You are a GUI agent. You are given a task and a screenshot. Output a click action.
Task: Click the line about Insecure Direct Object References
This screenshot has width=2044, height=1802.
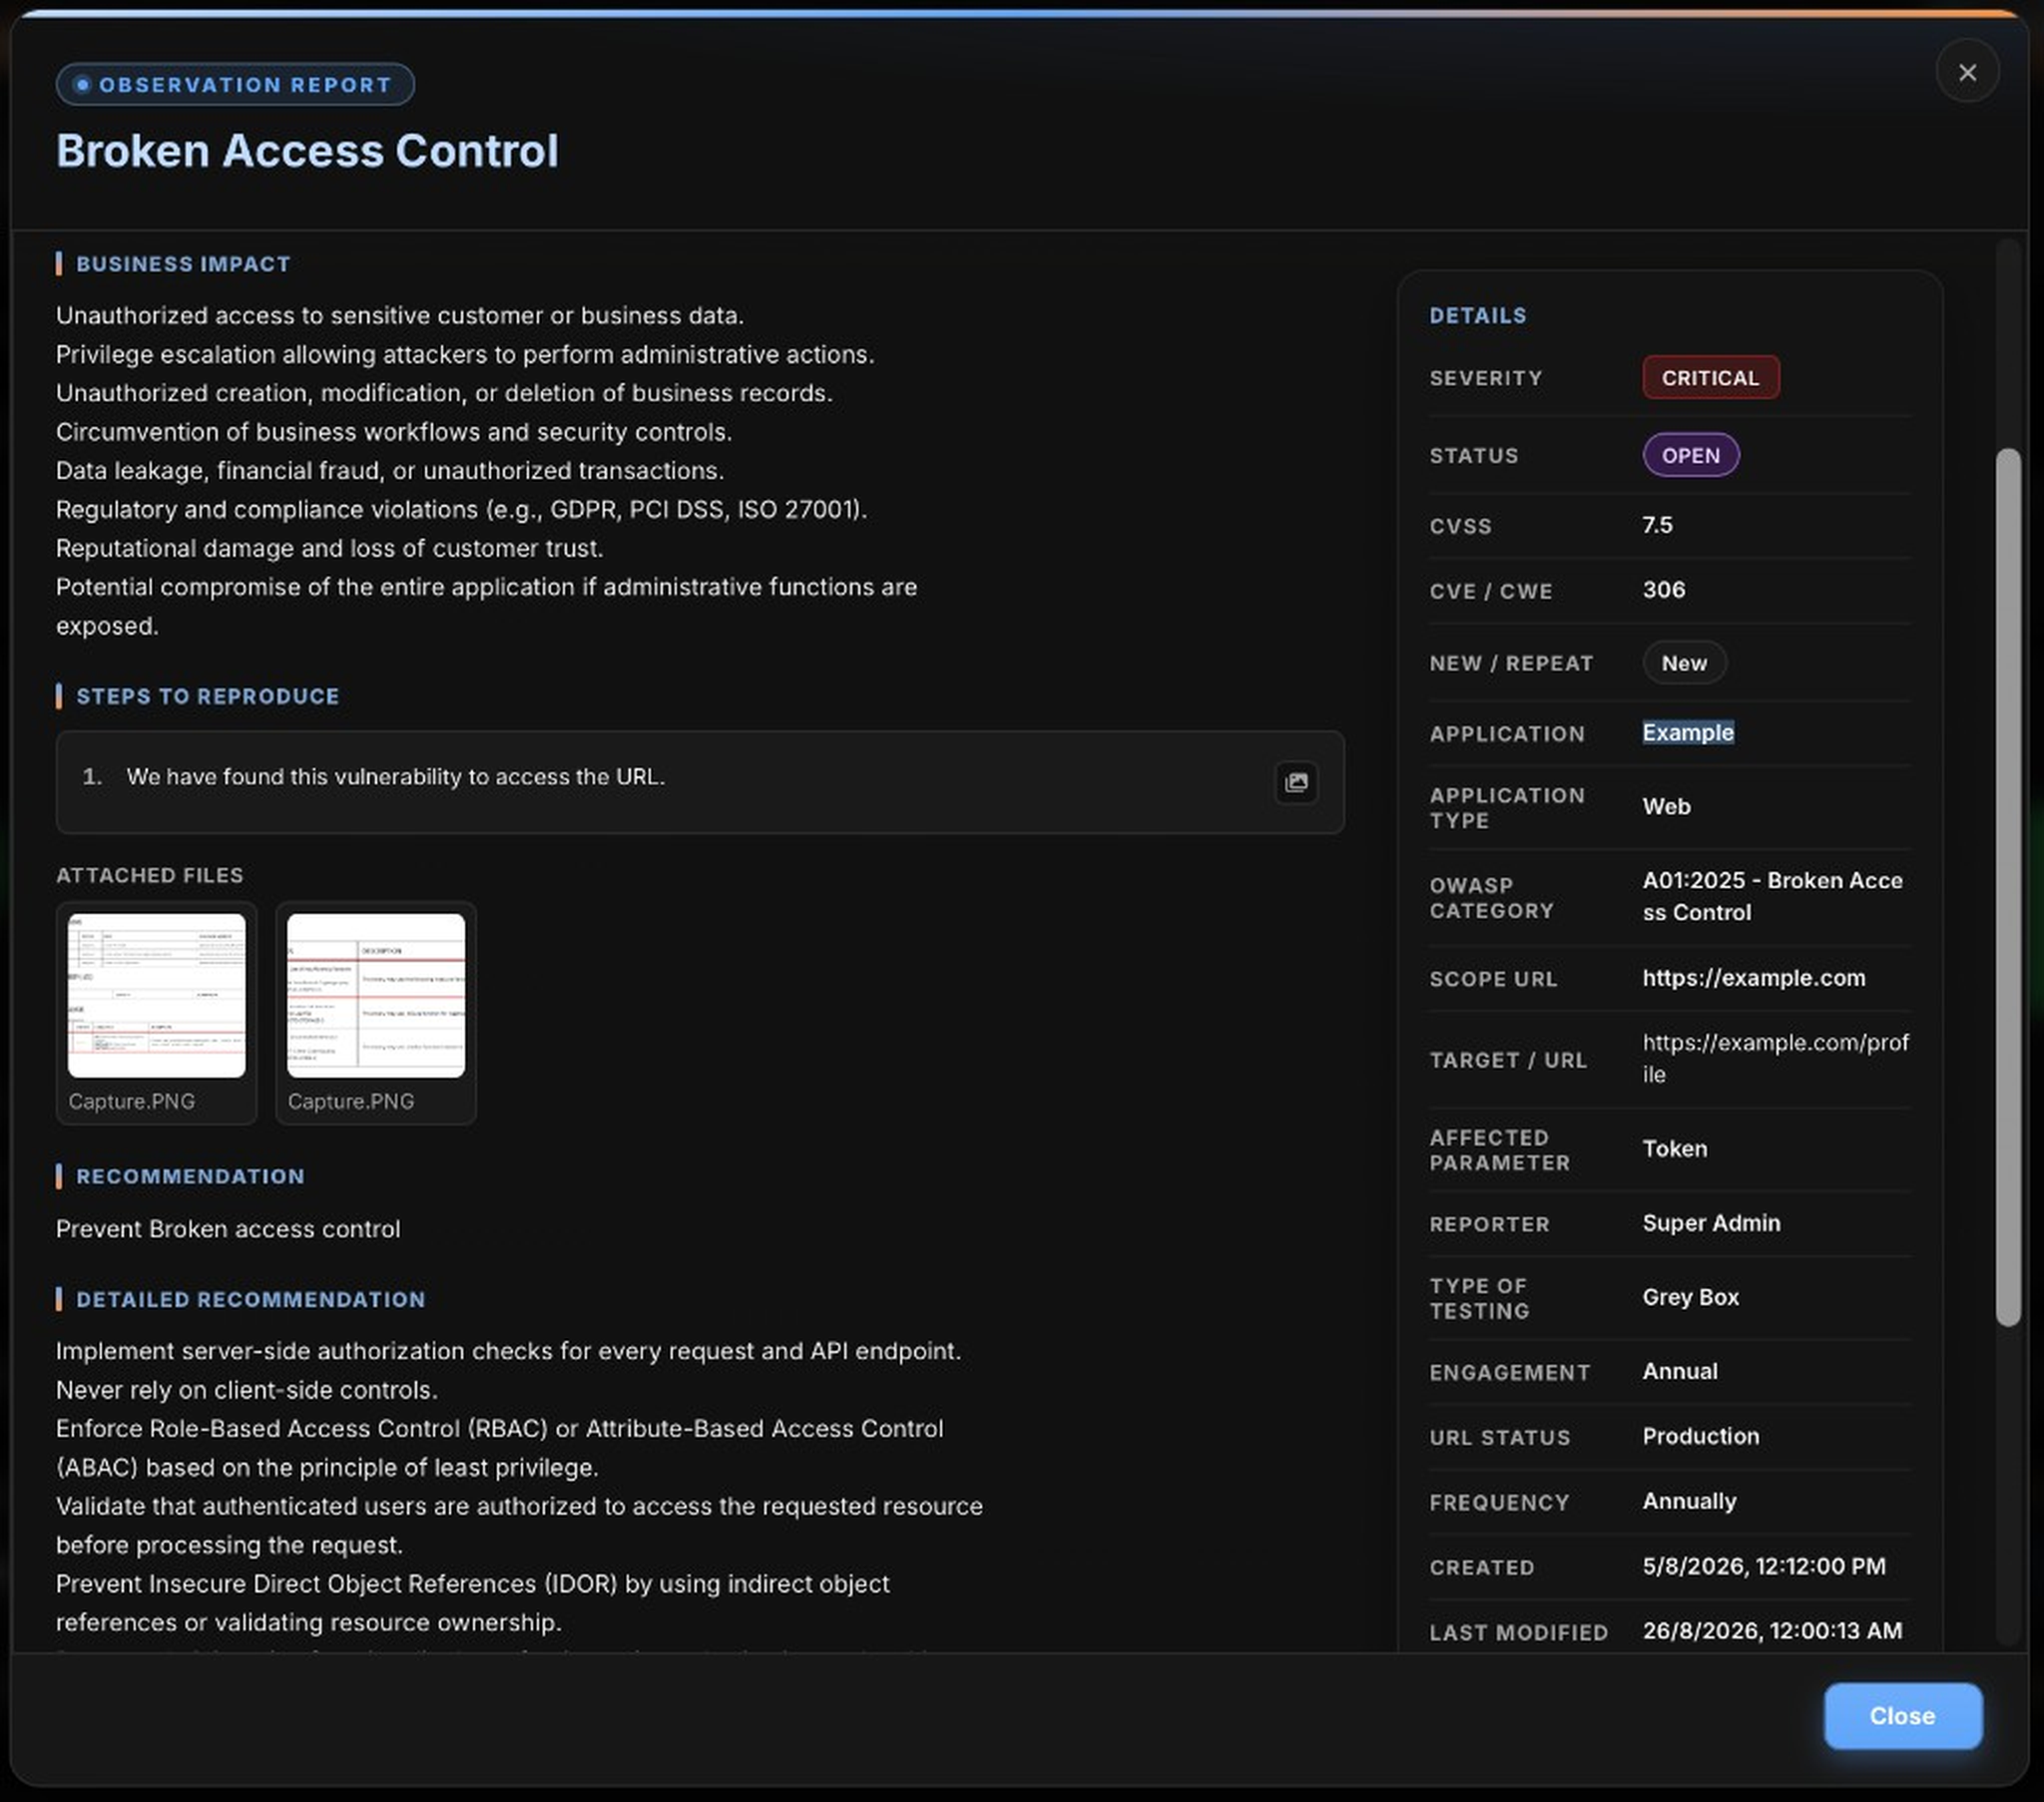pyautogui.click(x=472, y=1603)
